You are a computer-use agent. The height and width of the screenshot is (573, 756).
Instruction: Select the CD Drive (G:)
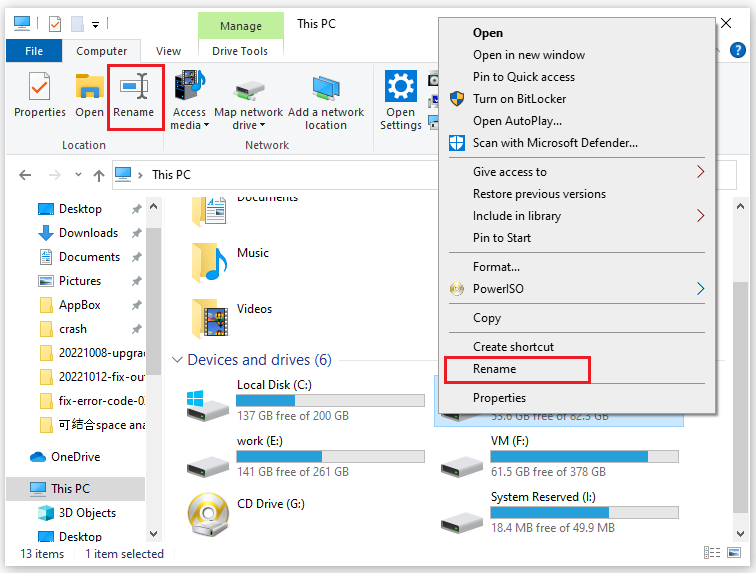[247, 514]
